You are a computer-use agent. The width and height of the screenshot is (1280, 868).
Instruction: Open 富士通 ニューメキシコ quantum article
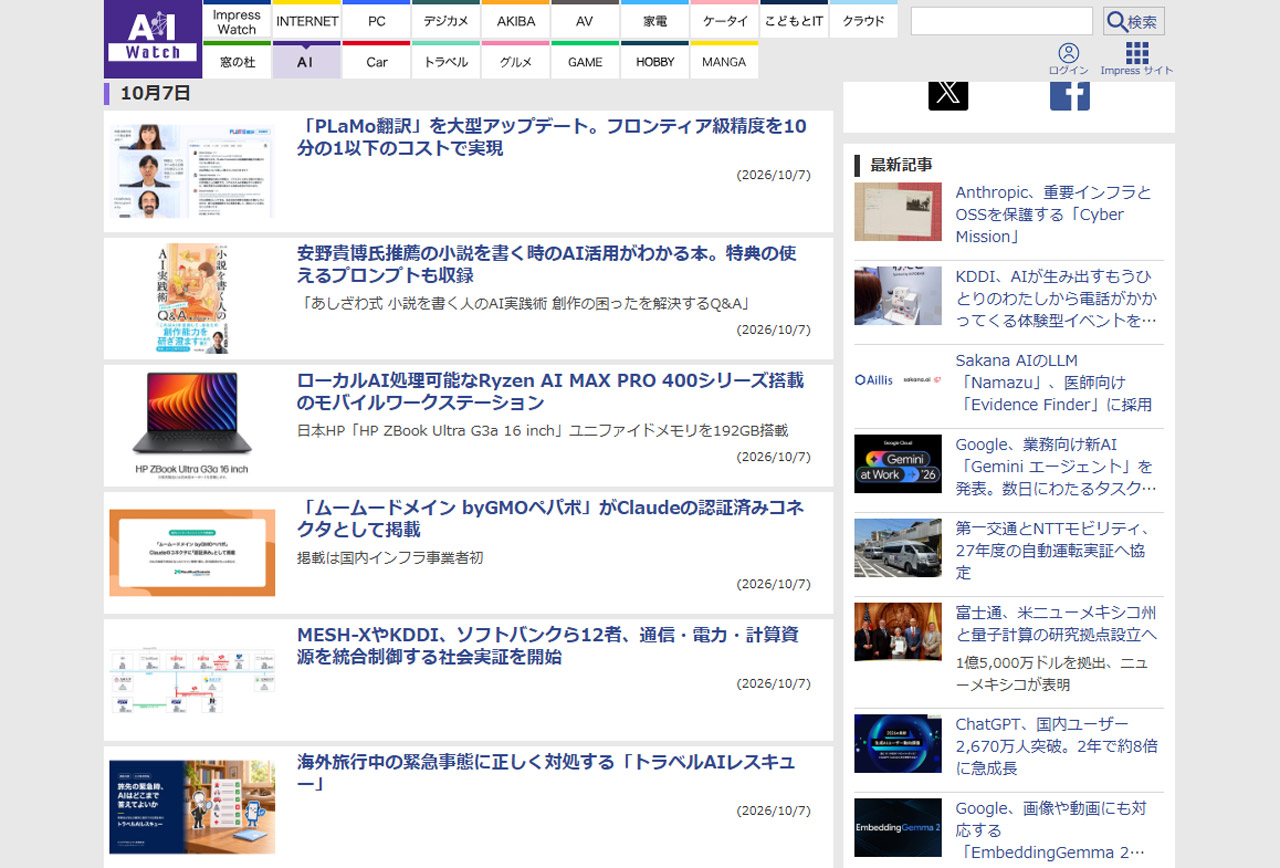1056,624
